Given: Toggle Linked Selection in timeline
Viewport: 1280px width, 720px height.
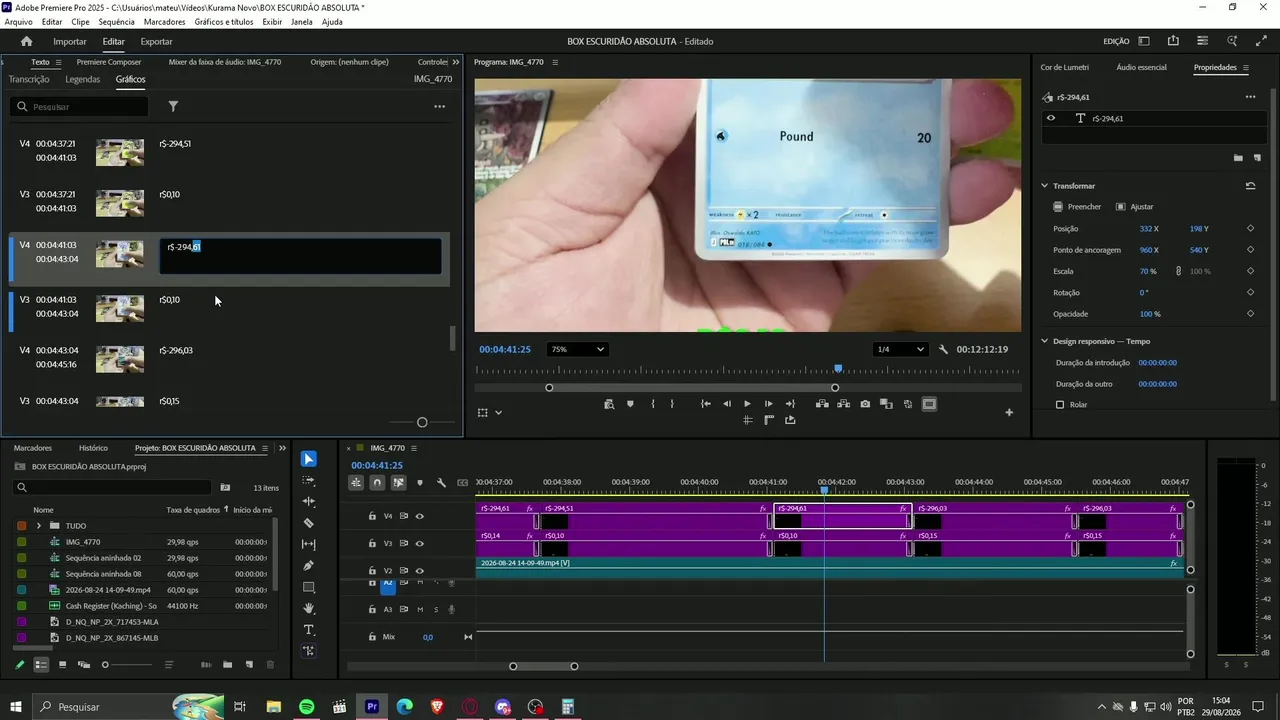Looking at the screenshot, I should tap(398, 483).
